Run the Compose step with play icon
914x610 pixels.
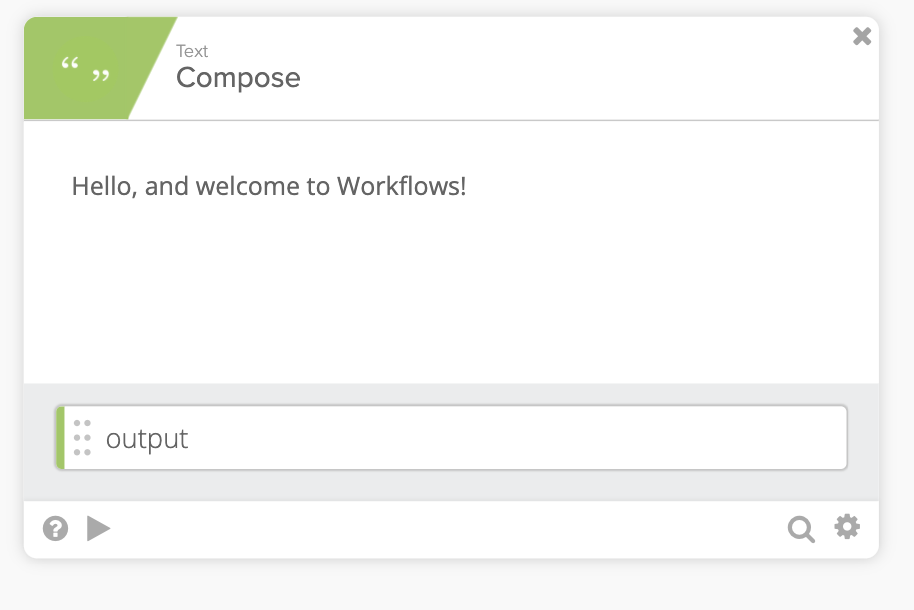point(98,528)
